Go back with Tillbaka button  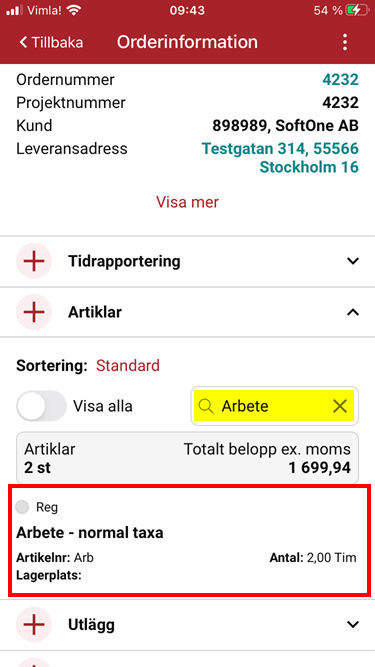pos(51,43)
